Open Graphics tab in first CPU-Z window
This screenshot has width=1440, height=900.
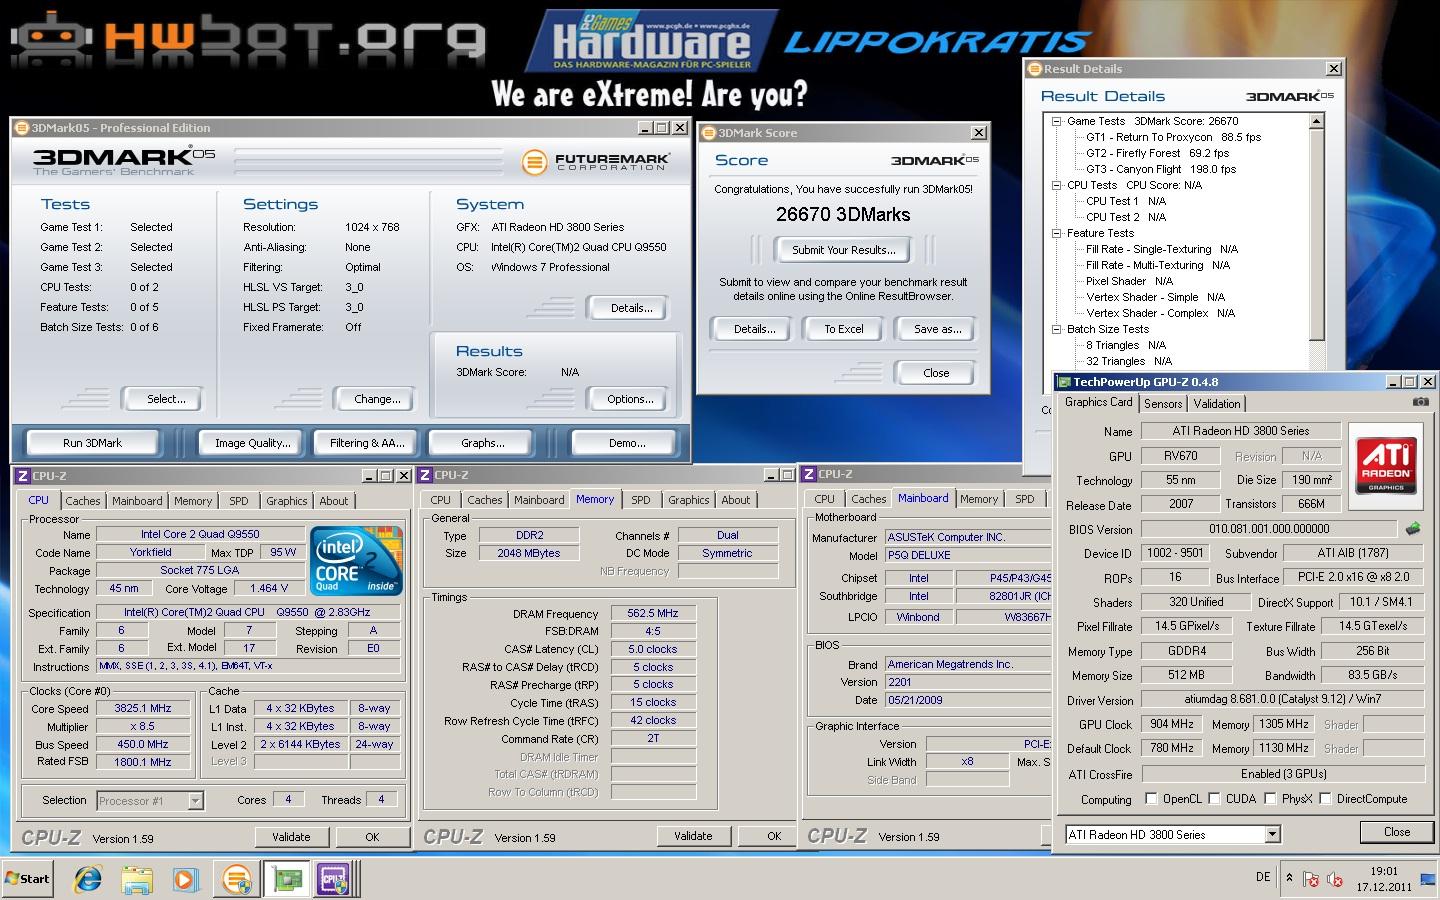click(287, 501)
